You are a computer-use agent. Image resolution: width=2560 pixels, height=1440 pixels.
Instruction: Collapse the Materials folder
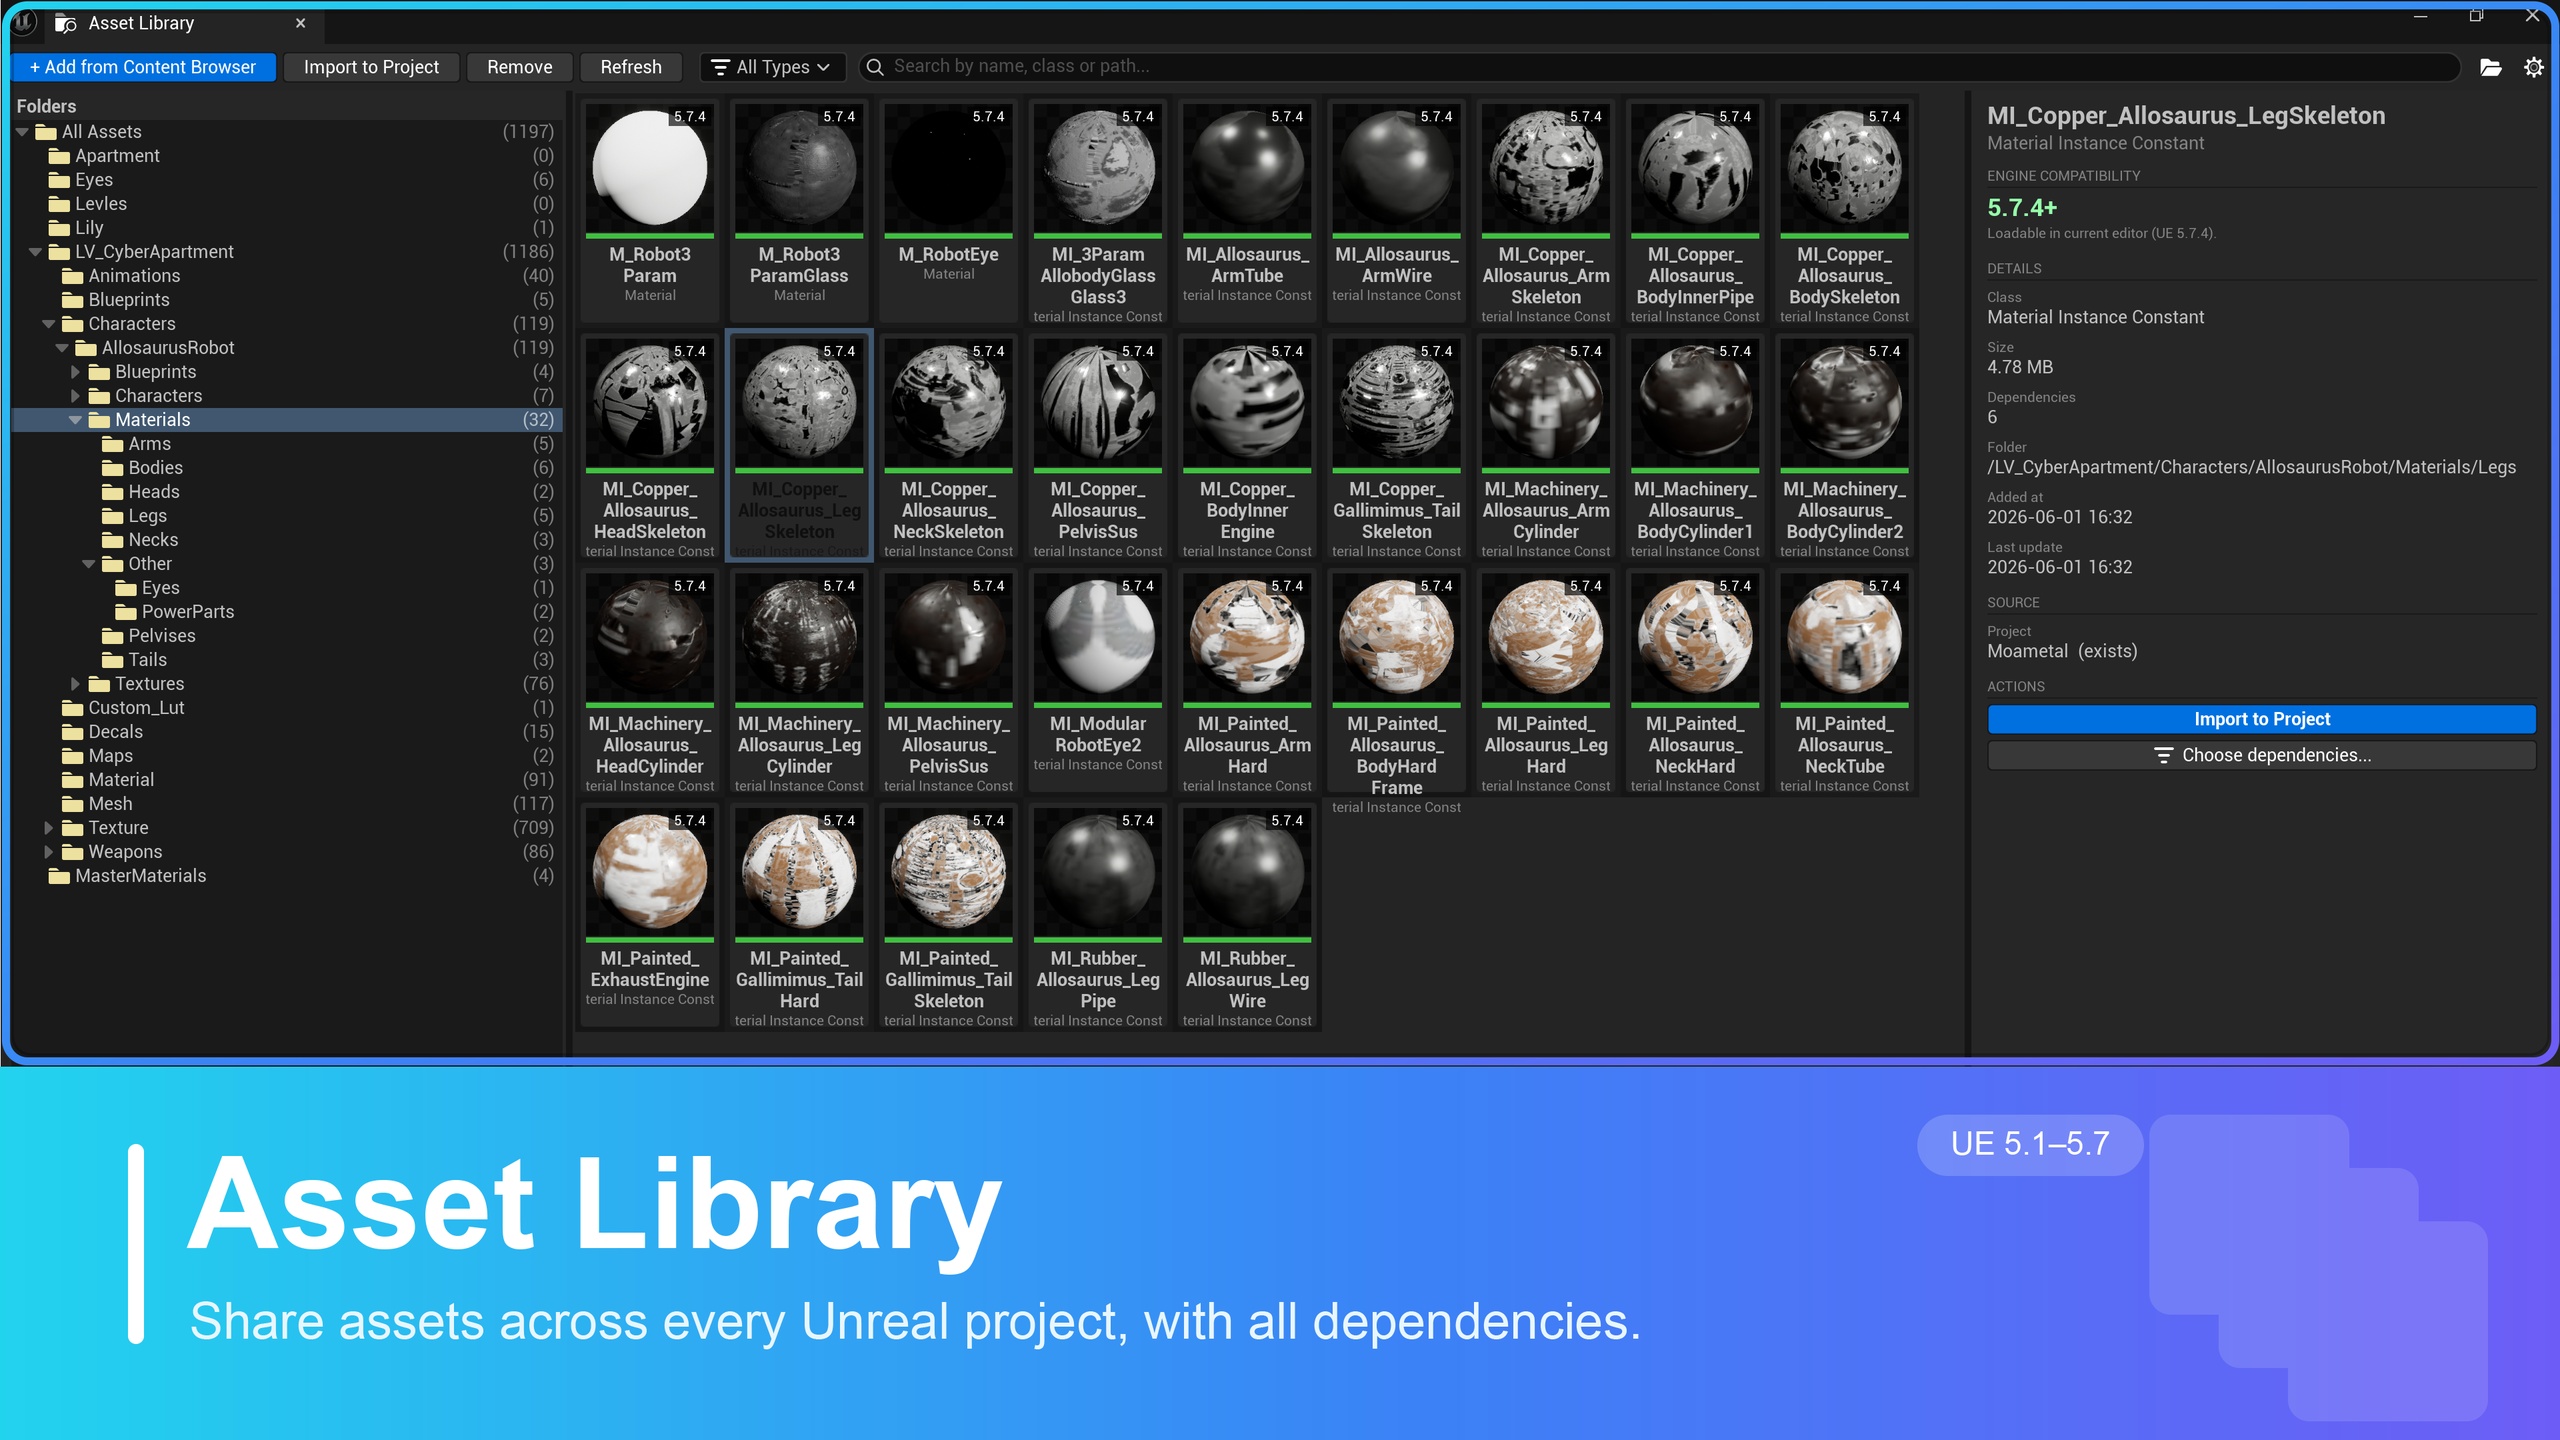point(75,420)
